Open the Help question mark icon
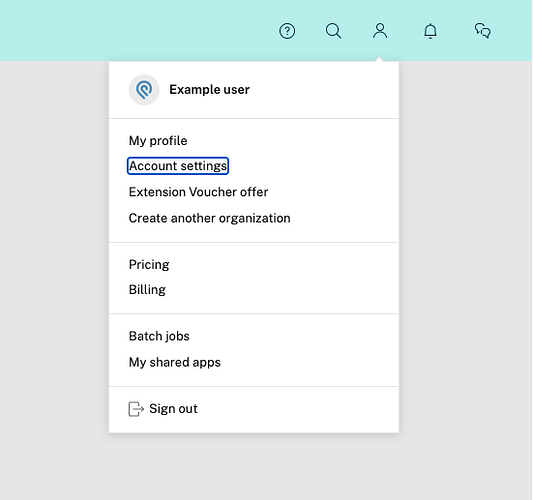The image size is (533, 500). point(287,31)
